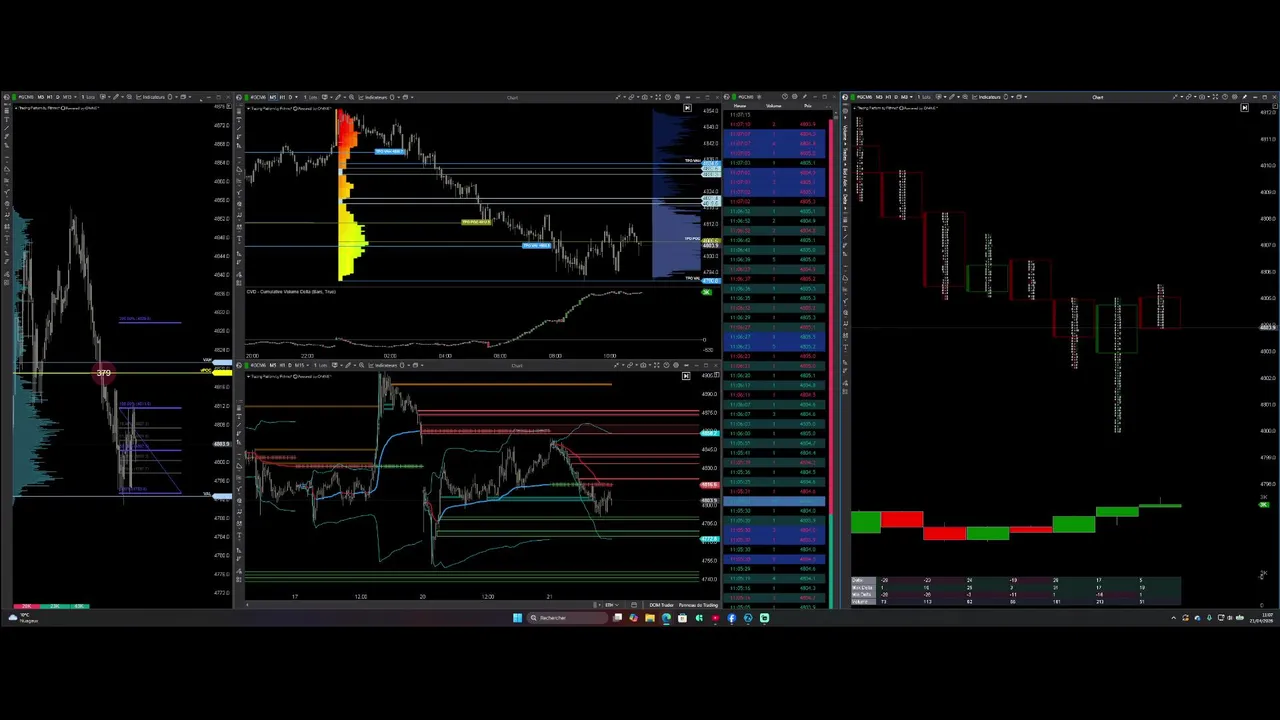Click 1 Lots field in left chart
This screenshot has height=720, width=1280.
(x=88, y=97)
